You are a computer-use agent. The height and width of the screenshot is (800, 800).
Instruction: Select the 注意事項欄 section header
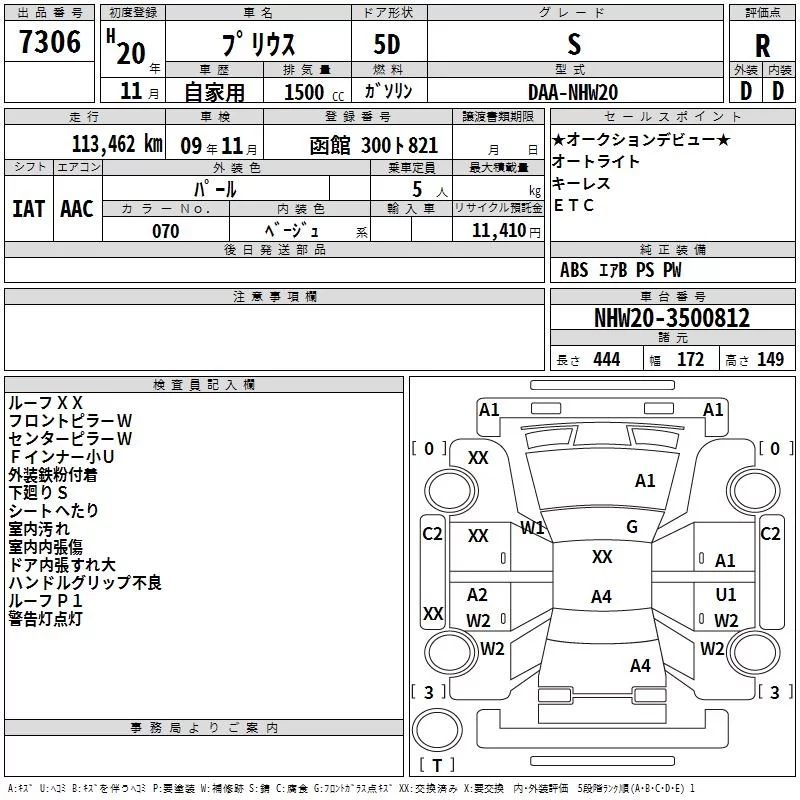(274, 296)
